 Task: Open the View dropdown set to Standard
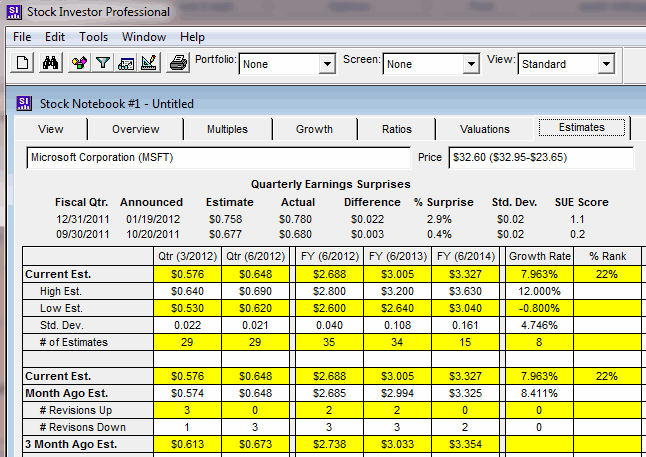605,64
